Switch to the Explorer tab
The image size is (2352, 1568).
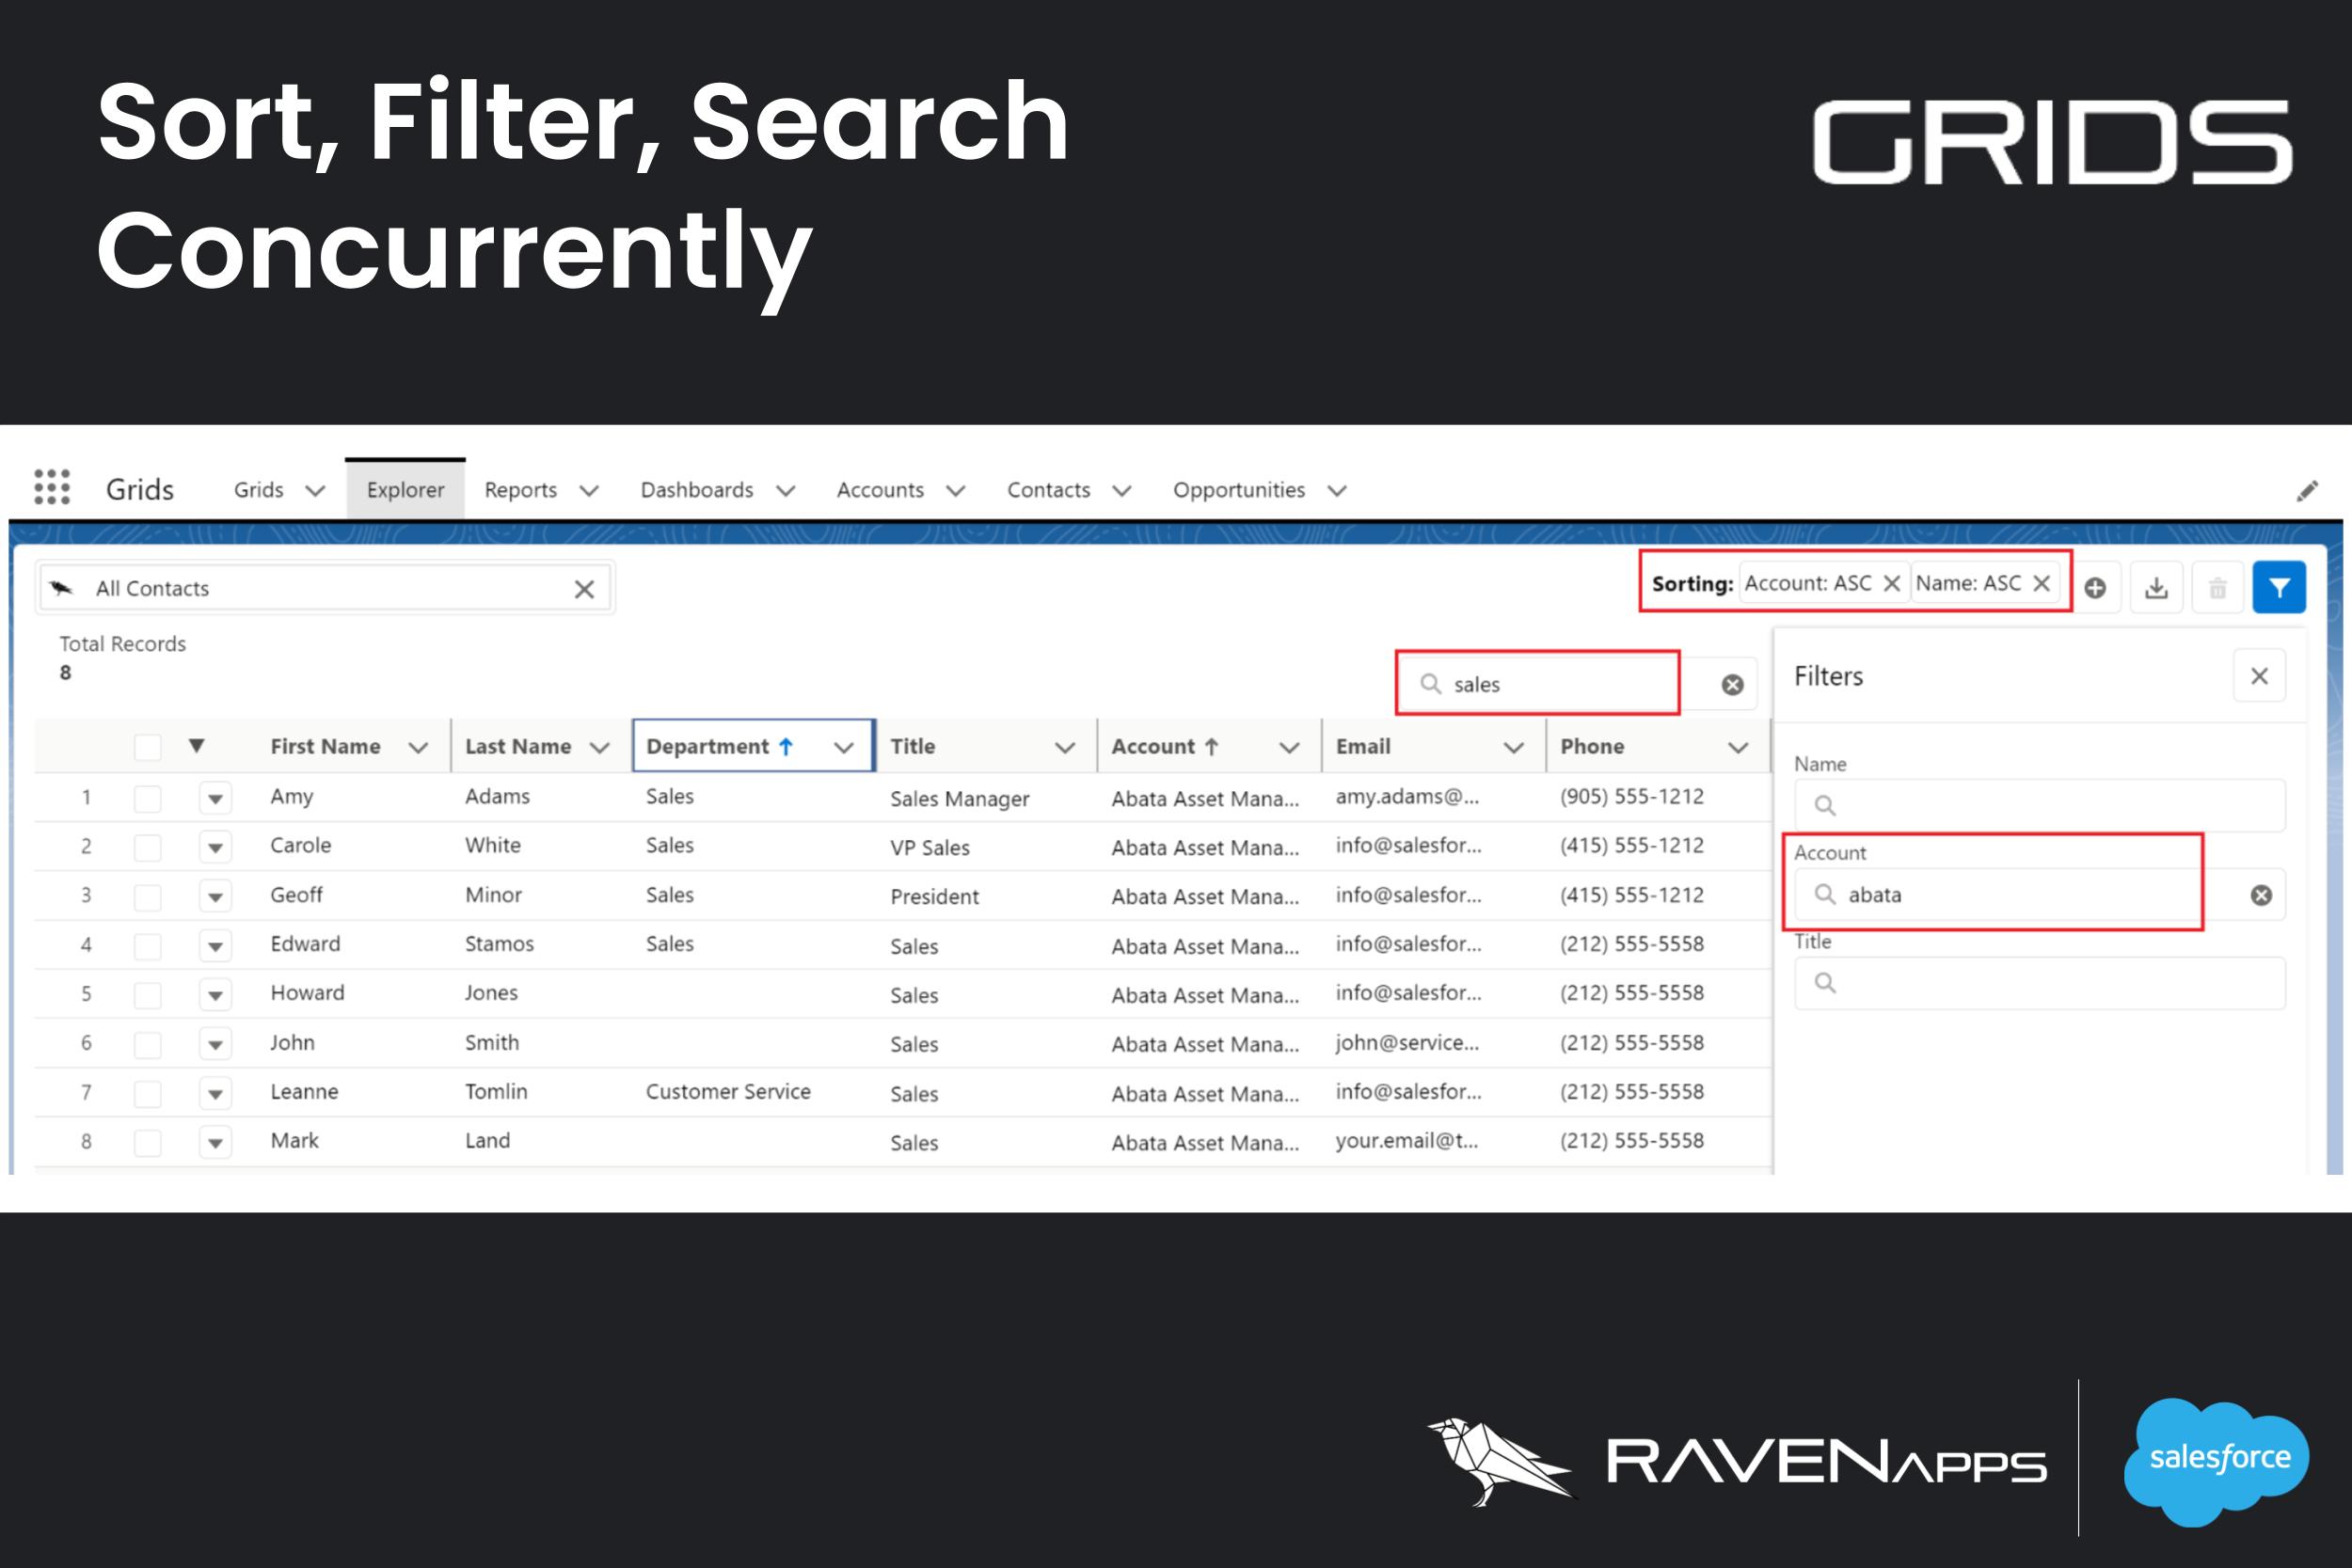click(x=405, y=489)
